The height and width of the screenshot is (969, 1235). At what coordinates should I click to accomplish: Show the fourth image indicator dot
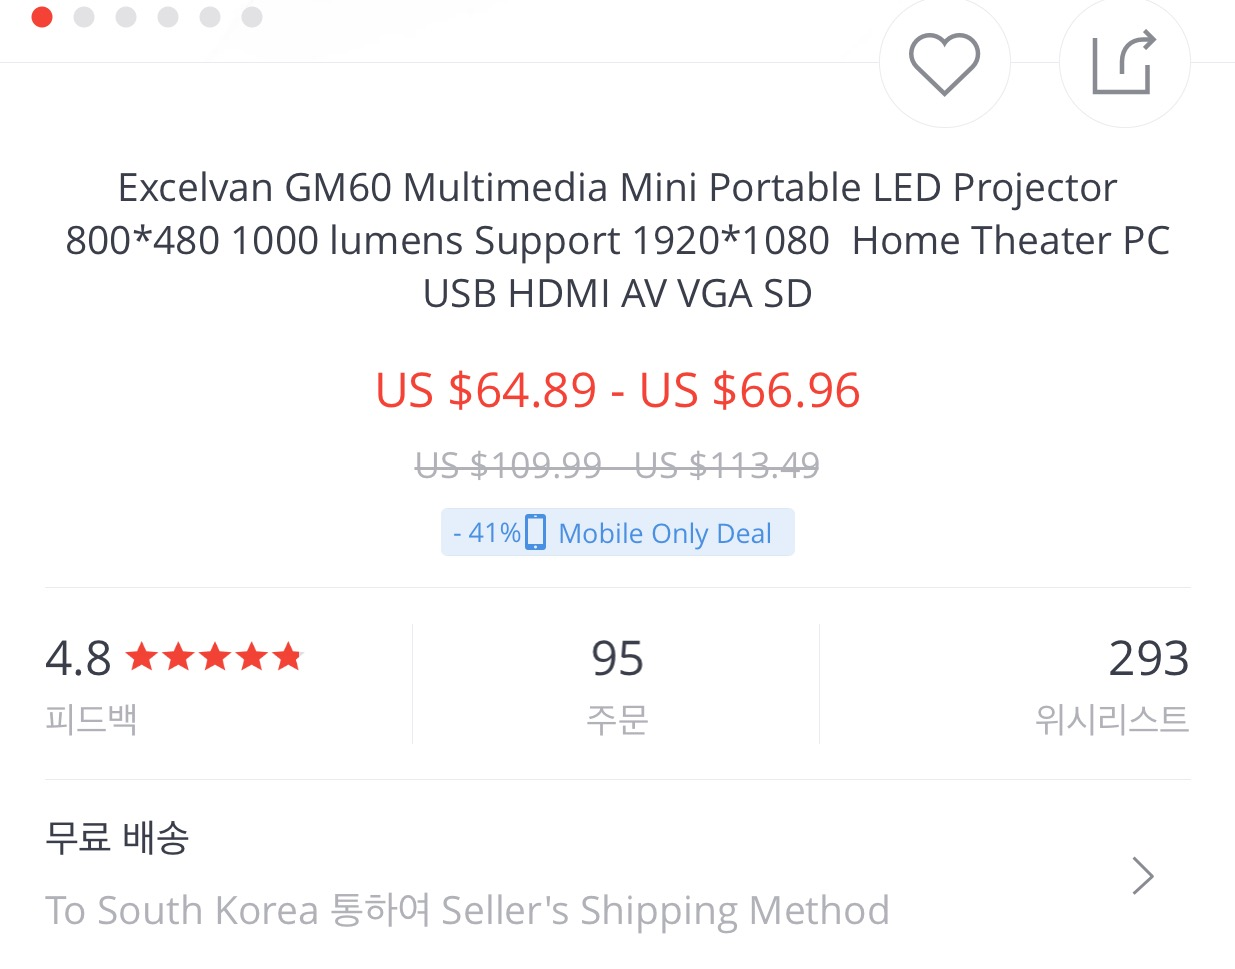pyautogui.click(x=168, y=17)
